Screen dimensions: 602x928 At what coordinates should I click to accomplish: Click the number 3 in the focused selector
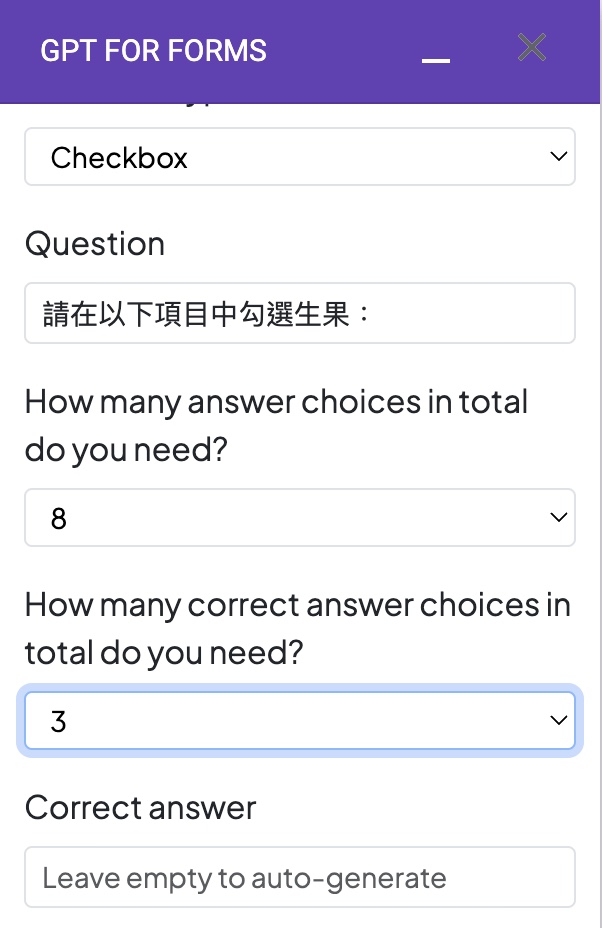[x=58, y=722]
